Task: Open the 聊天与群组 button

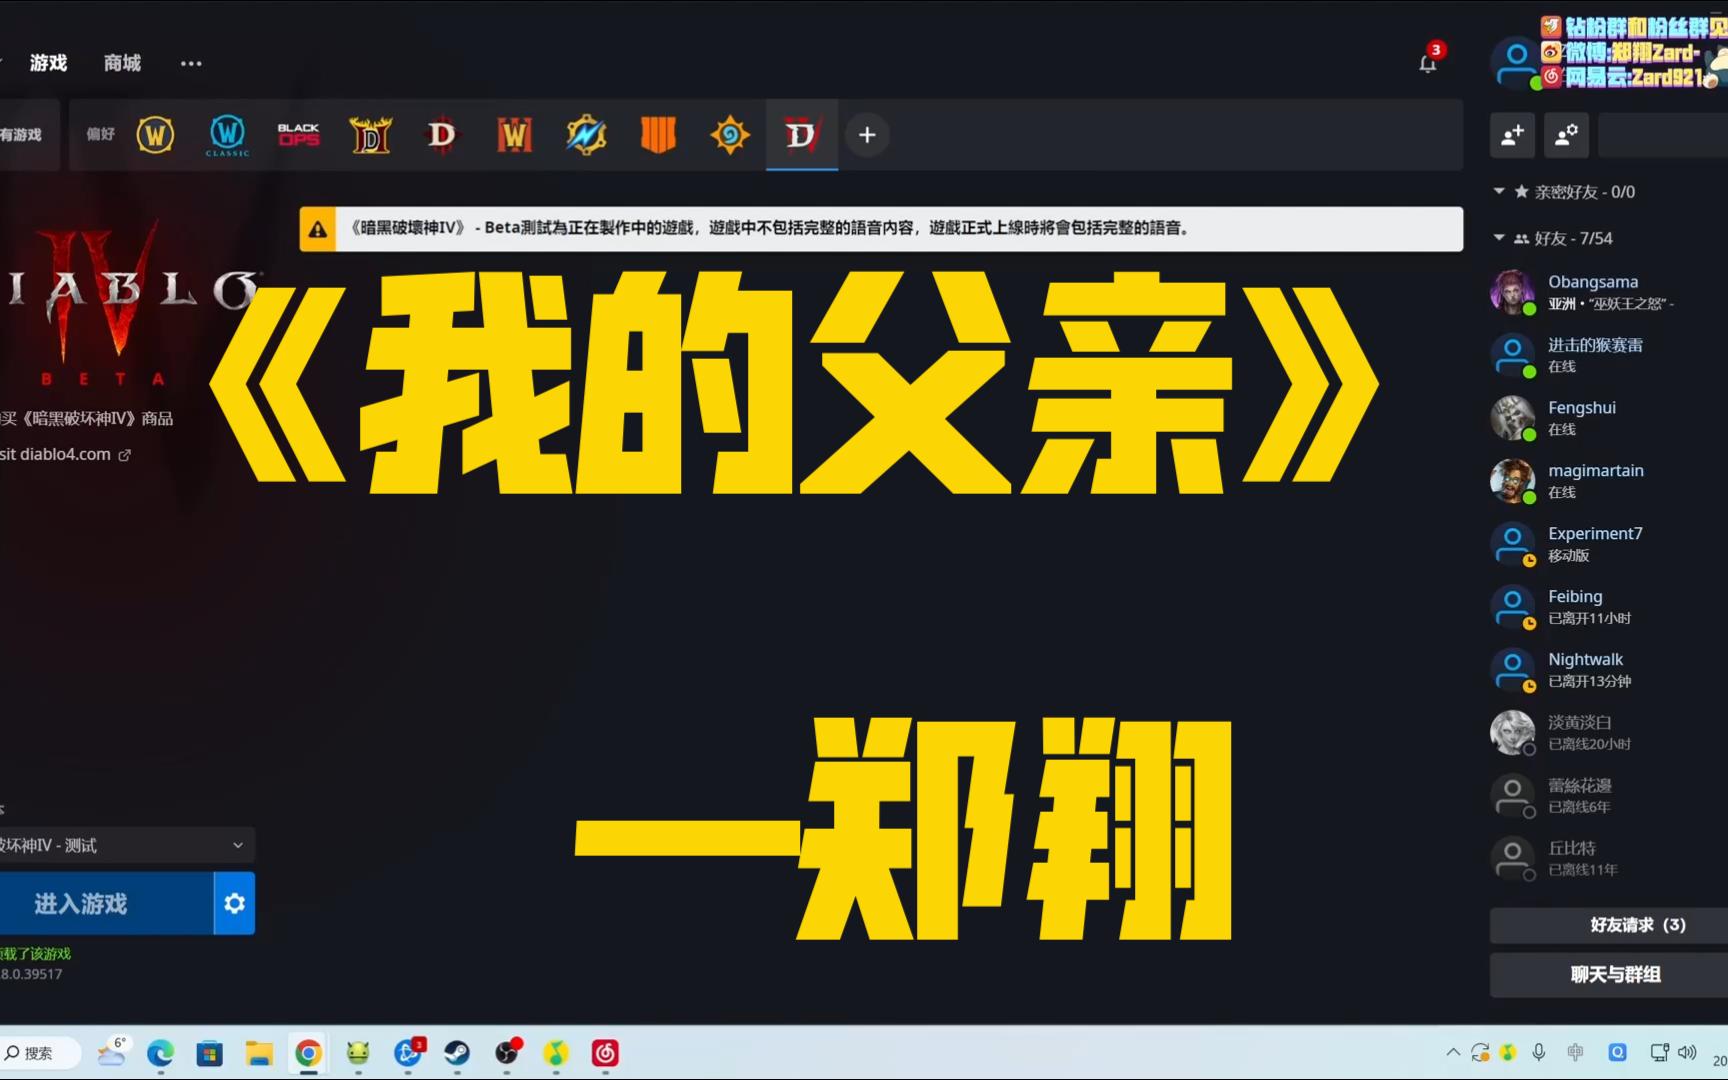Action: tap(1609, 974)
